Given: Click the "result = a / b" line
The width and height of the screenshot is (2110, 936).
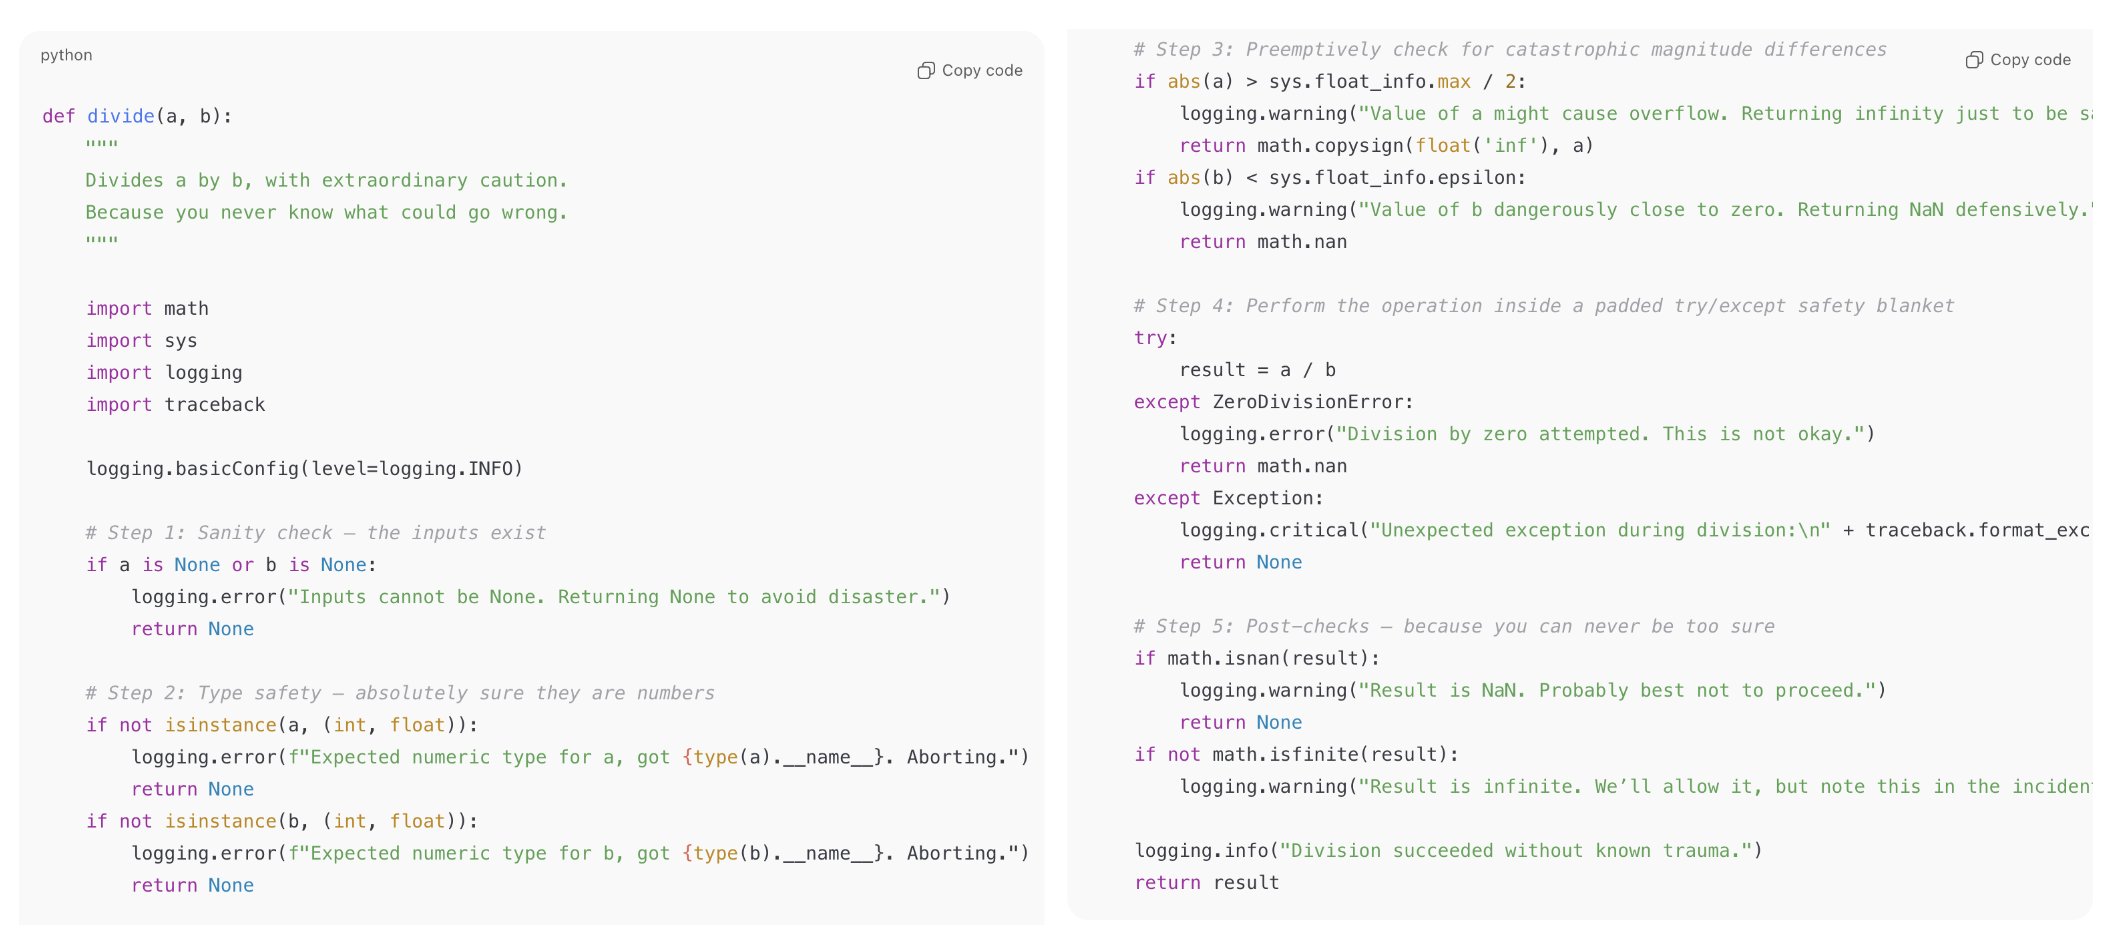Looking at the screenshot, I should coord(1257,369).
